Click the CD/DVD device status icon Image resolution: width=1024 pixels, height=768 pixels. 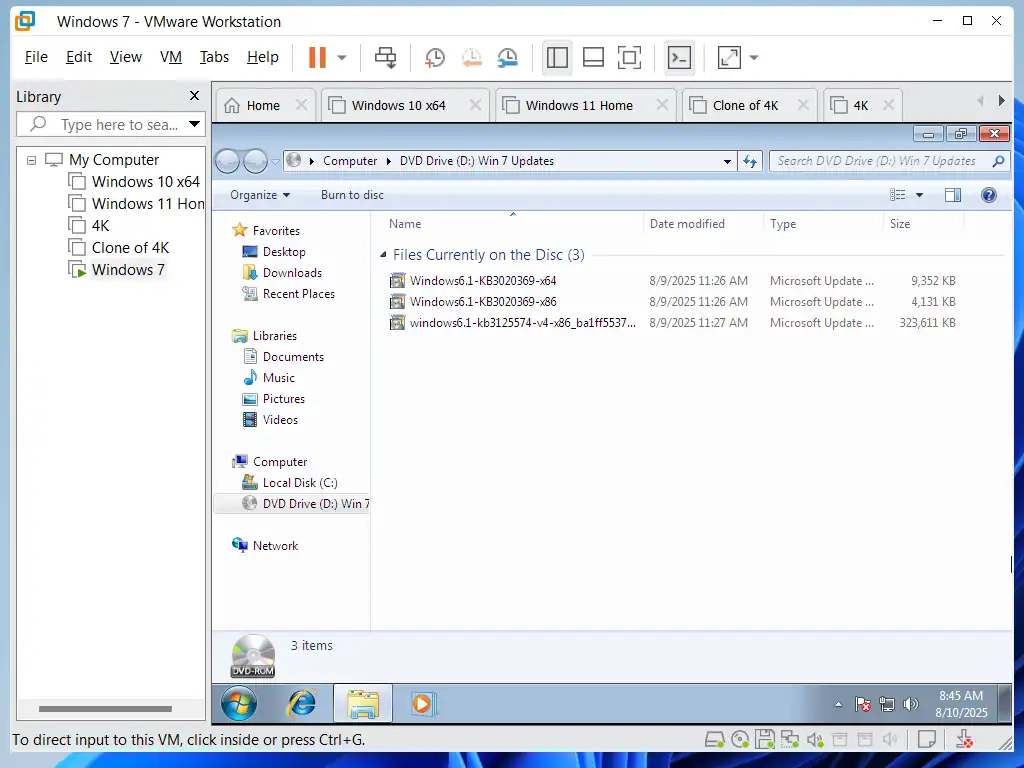pyautogui.click(x=740, y=740)
